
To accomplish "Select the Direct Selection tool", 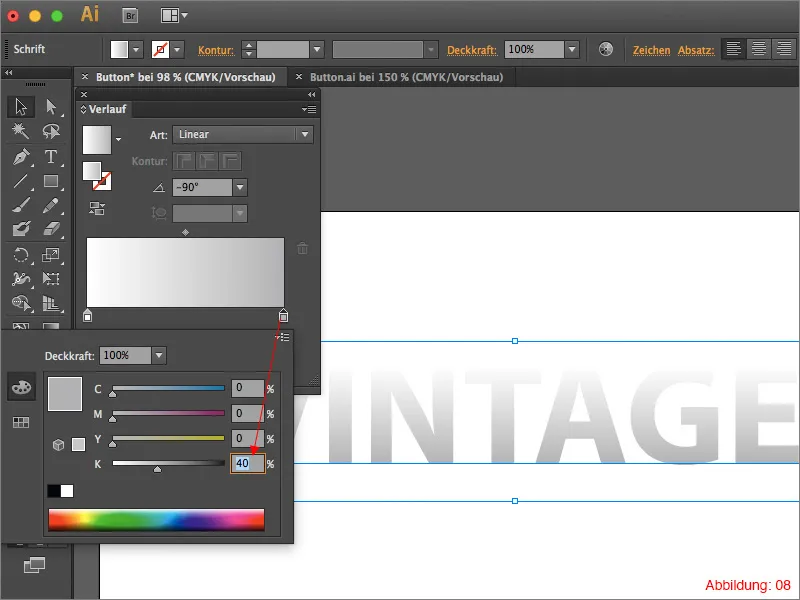I will point(51,107).
